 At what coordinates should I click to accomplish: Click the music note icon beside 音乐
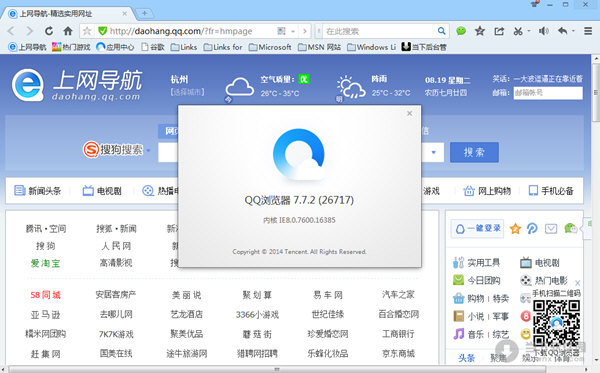(x=458, y=334)
